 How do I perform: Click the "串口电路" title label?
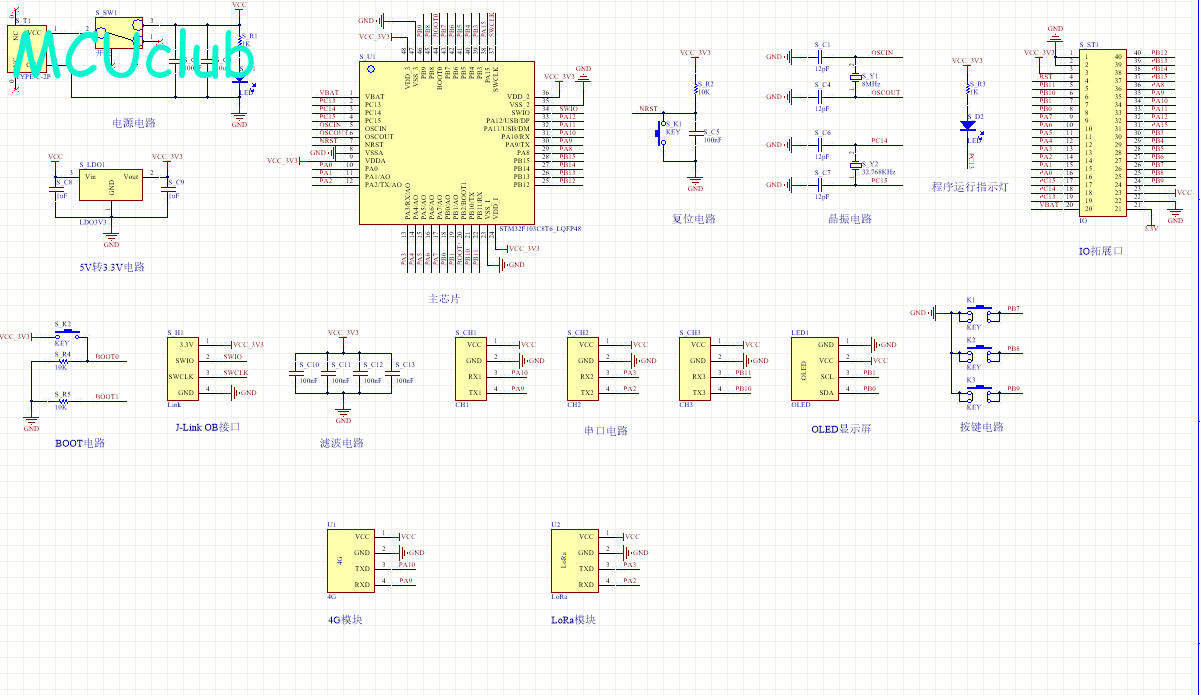click(x=606, y=431)
